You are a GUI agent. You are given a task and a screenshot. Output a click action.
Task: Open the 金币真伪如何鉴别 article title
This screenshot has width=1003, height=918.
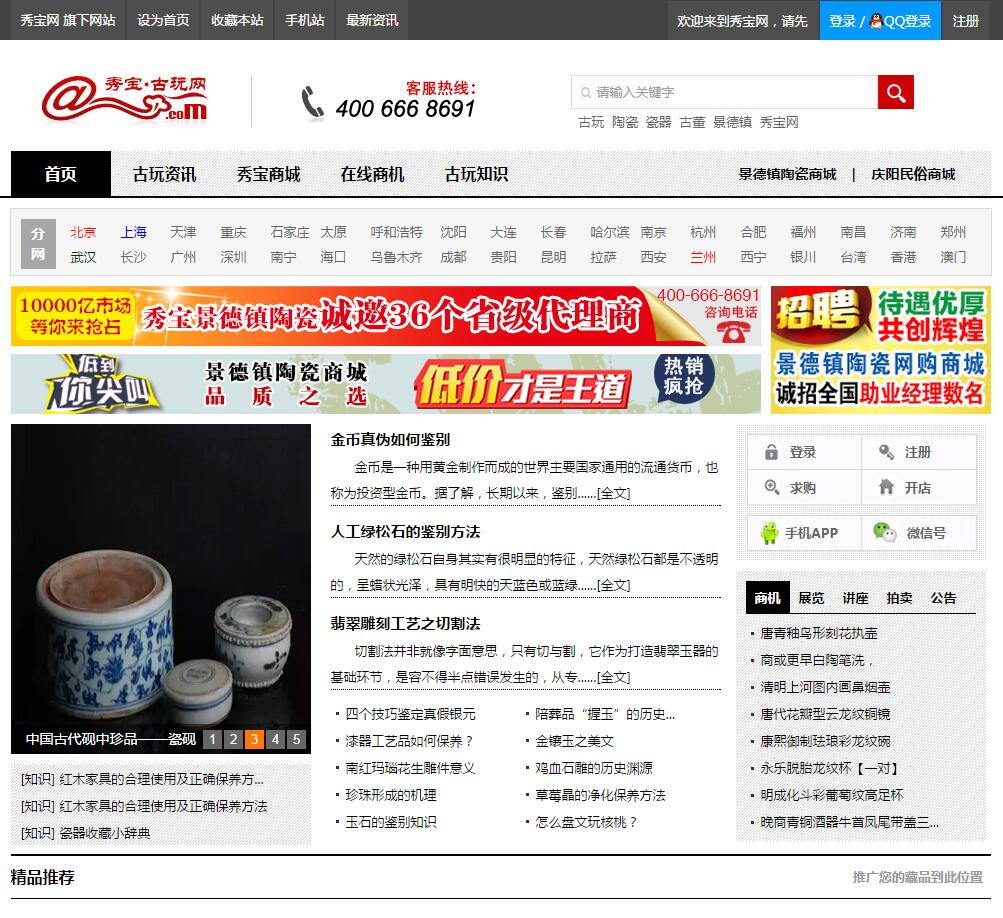coord(390,439)
